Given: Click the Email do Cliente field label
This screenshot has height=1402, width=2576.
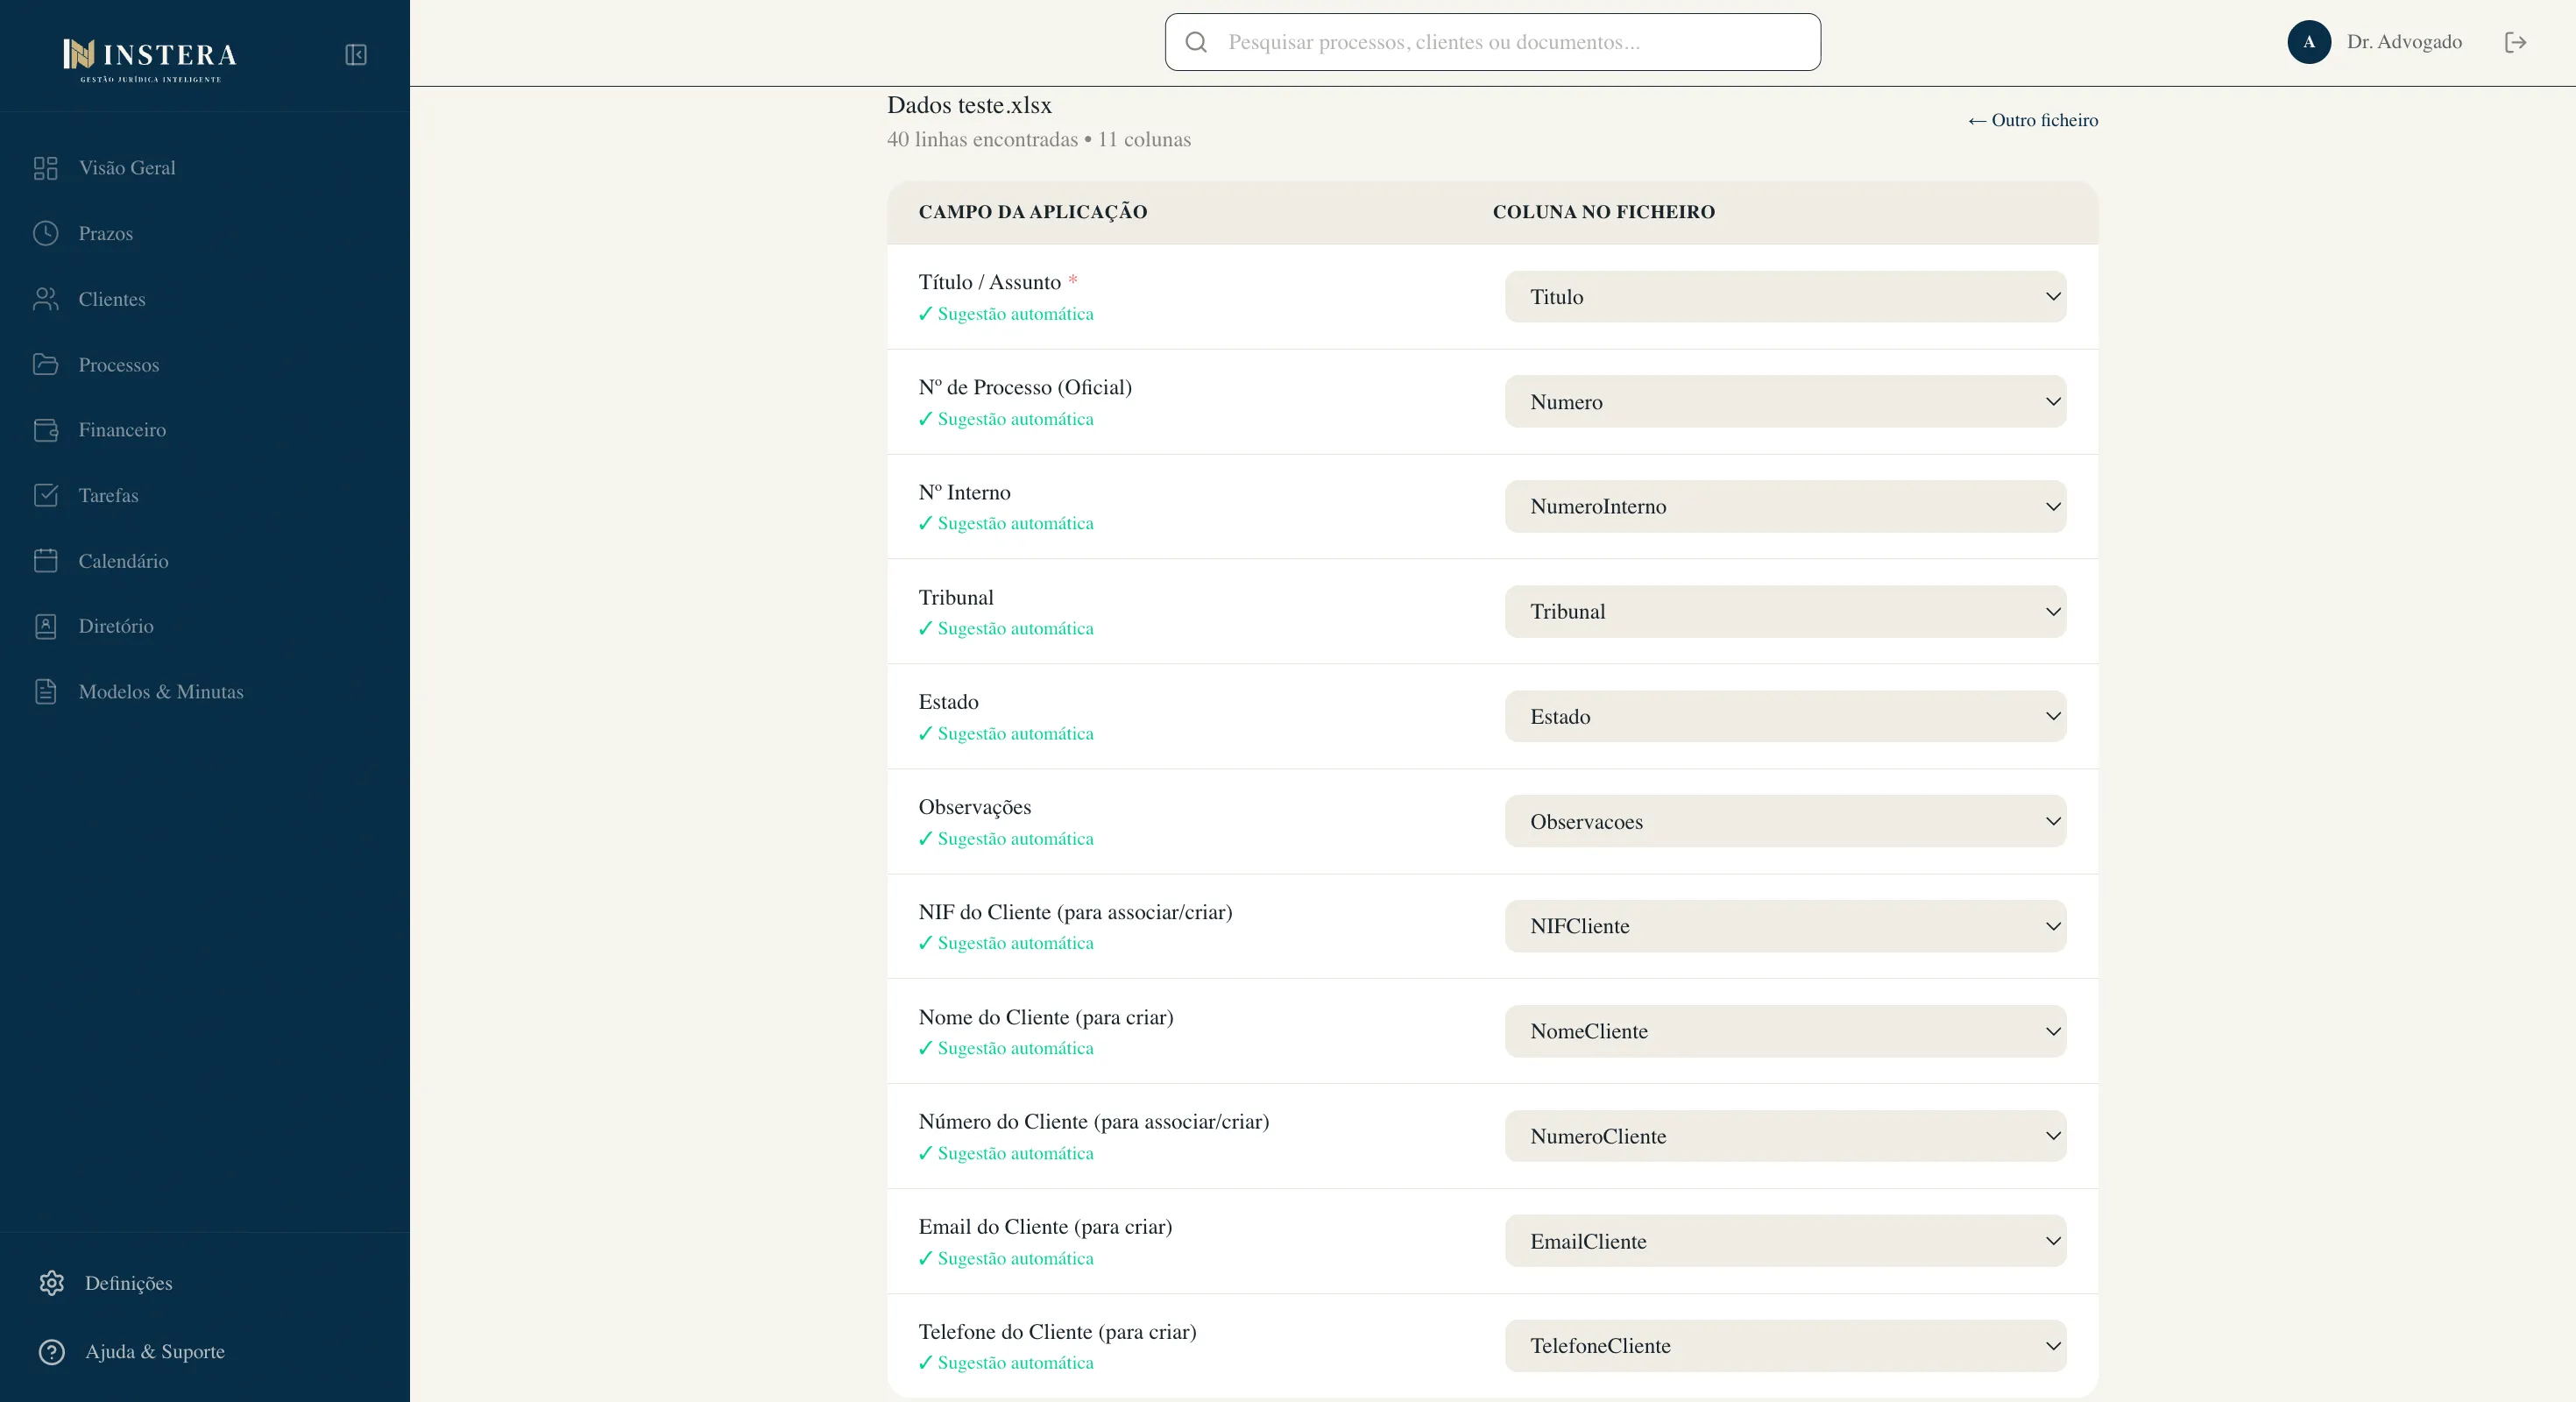Looking at the screenshot, I should (x=1046, y=1226).
